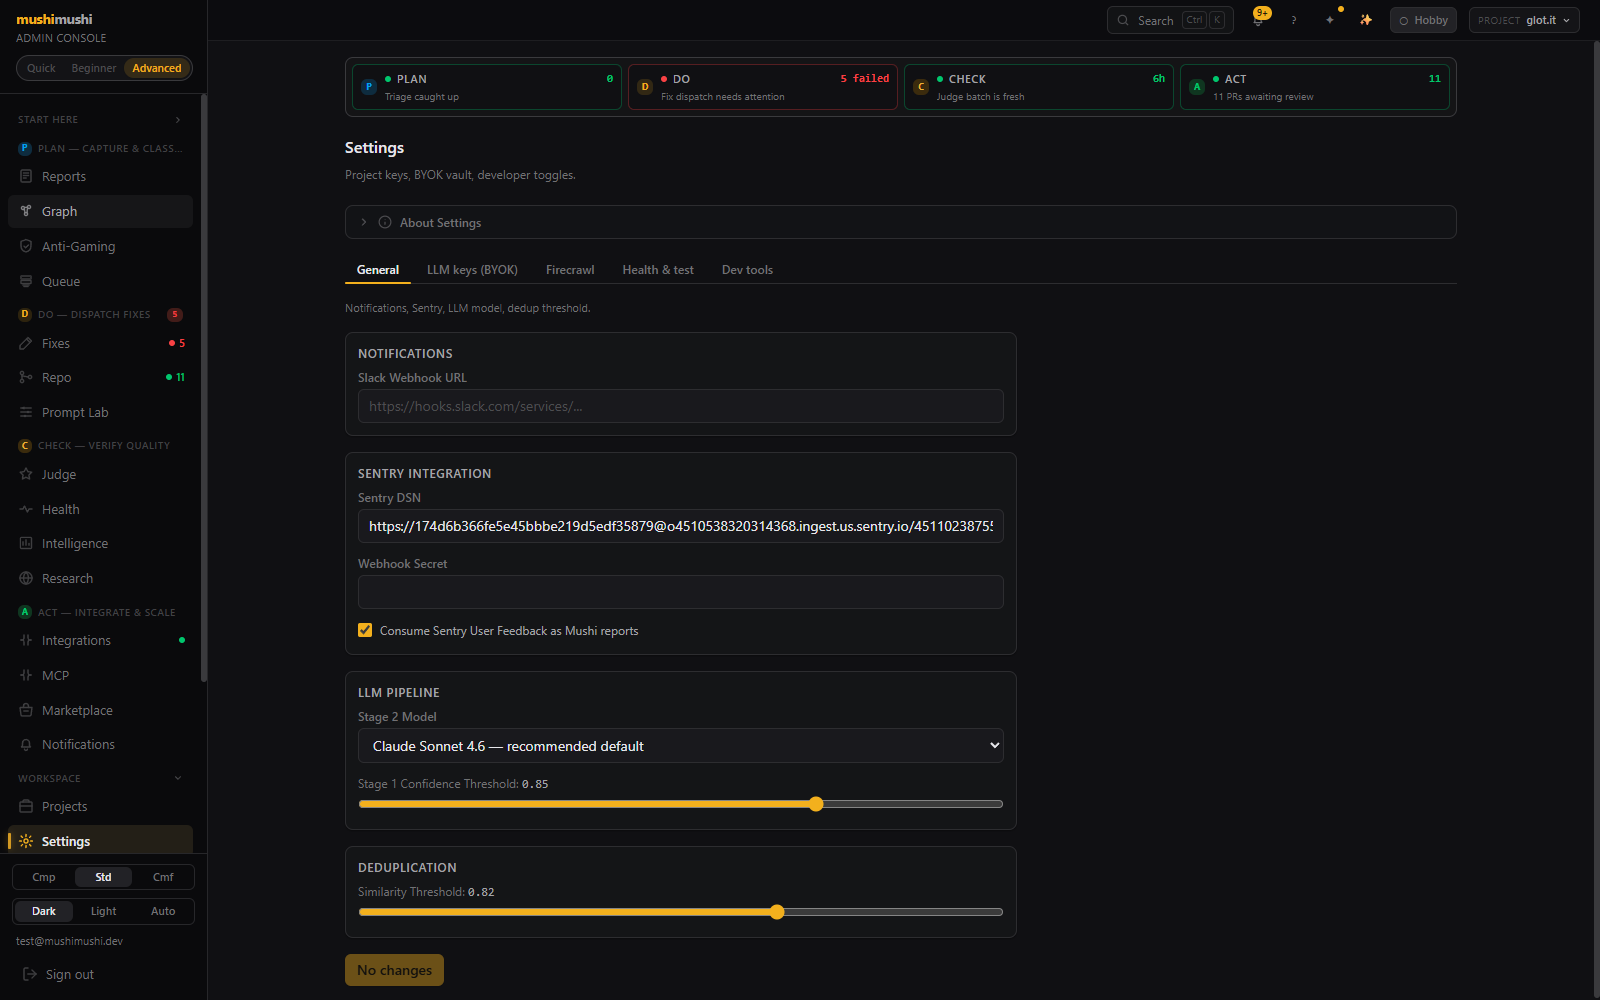Collapse the CHECK — VERIFY QUALITY section header

point(100,445)
